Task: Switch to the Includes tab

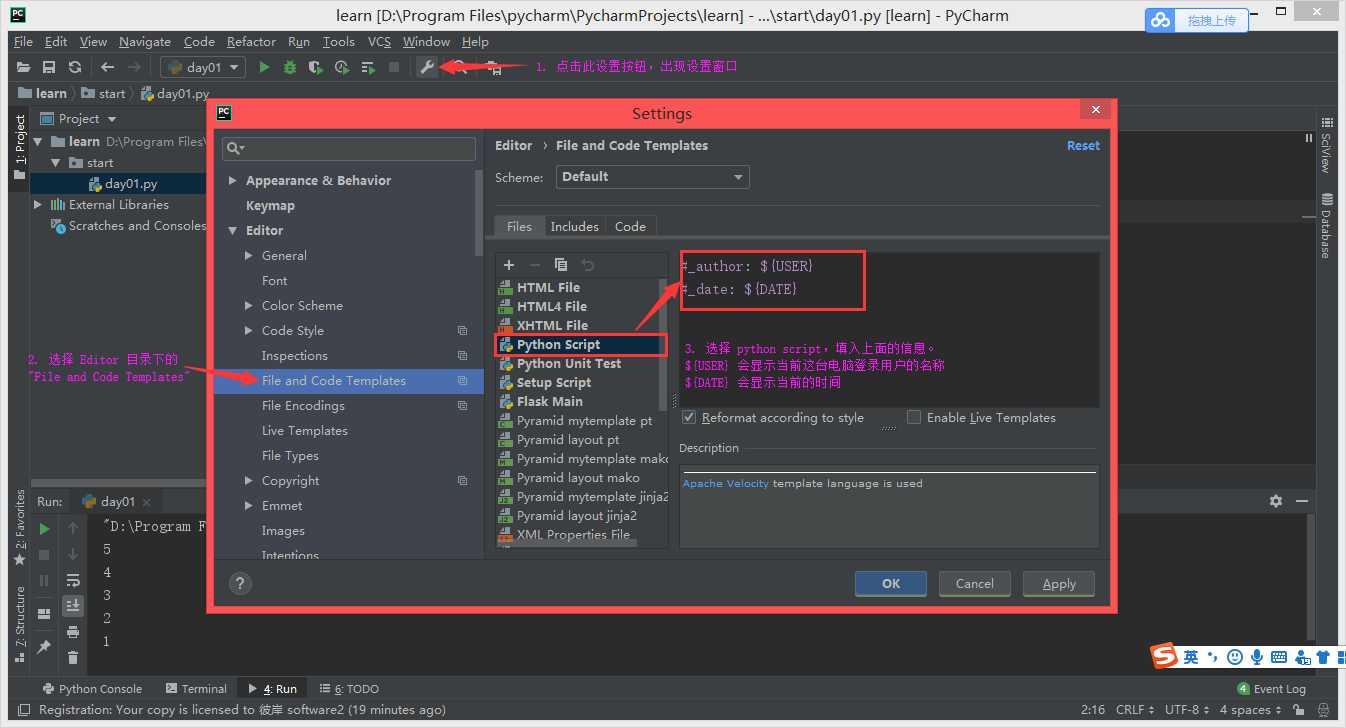Action: pos(574,227)
